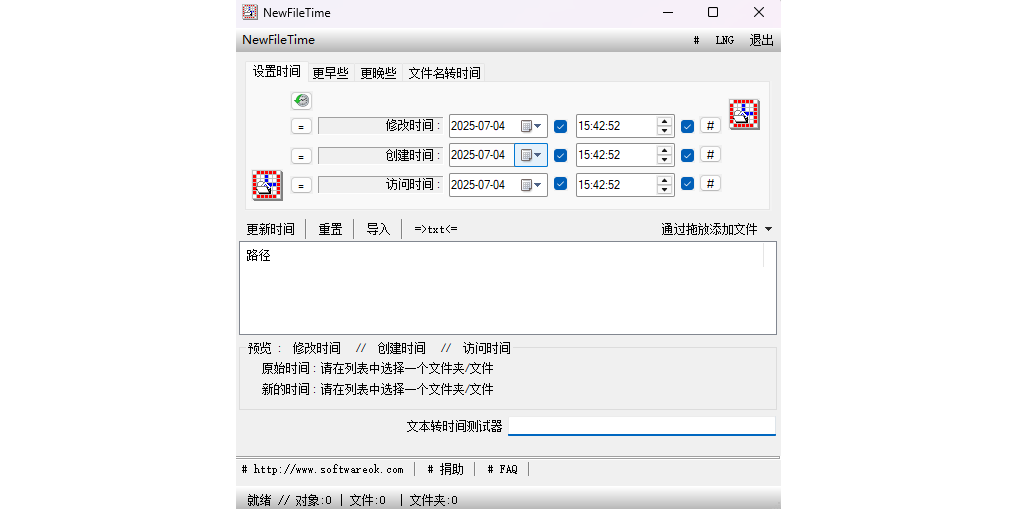Click the # button in 创建时间 row
Image resolution: width=1018 pixels, height=509 pixels.
click(x=710, y=155)
